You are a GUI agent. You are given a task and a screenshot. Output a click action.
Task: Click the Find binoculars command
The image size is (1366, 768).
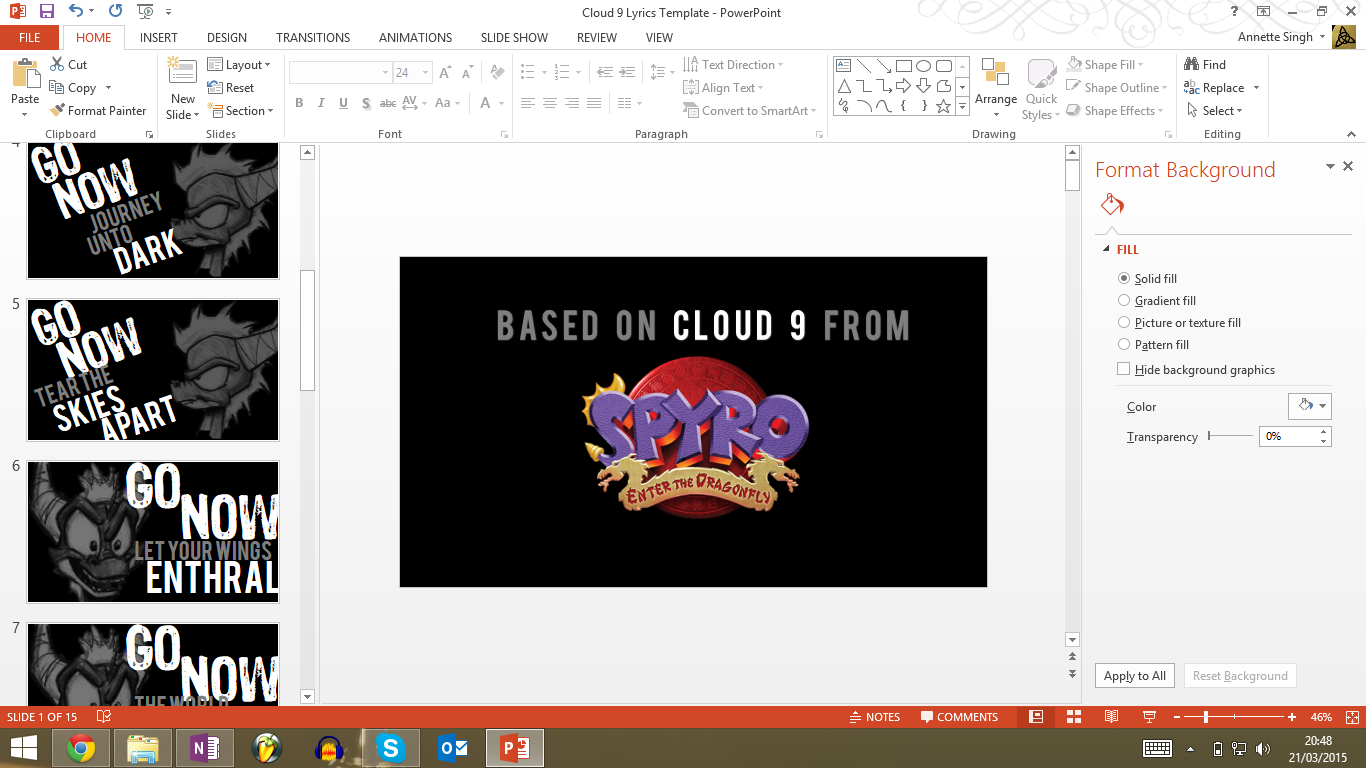tap(1205, 64)
